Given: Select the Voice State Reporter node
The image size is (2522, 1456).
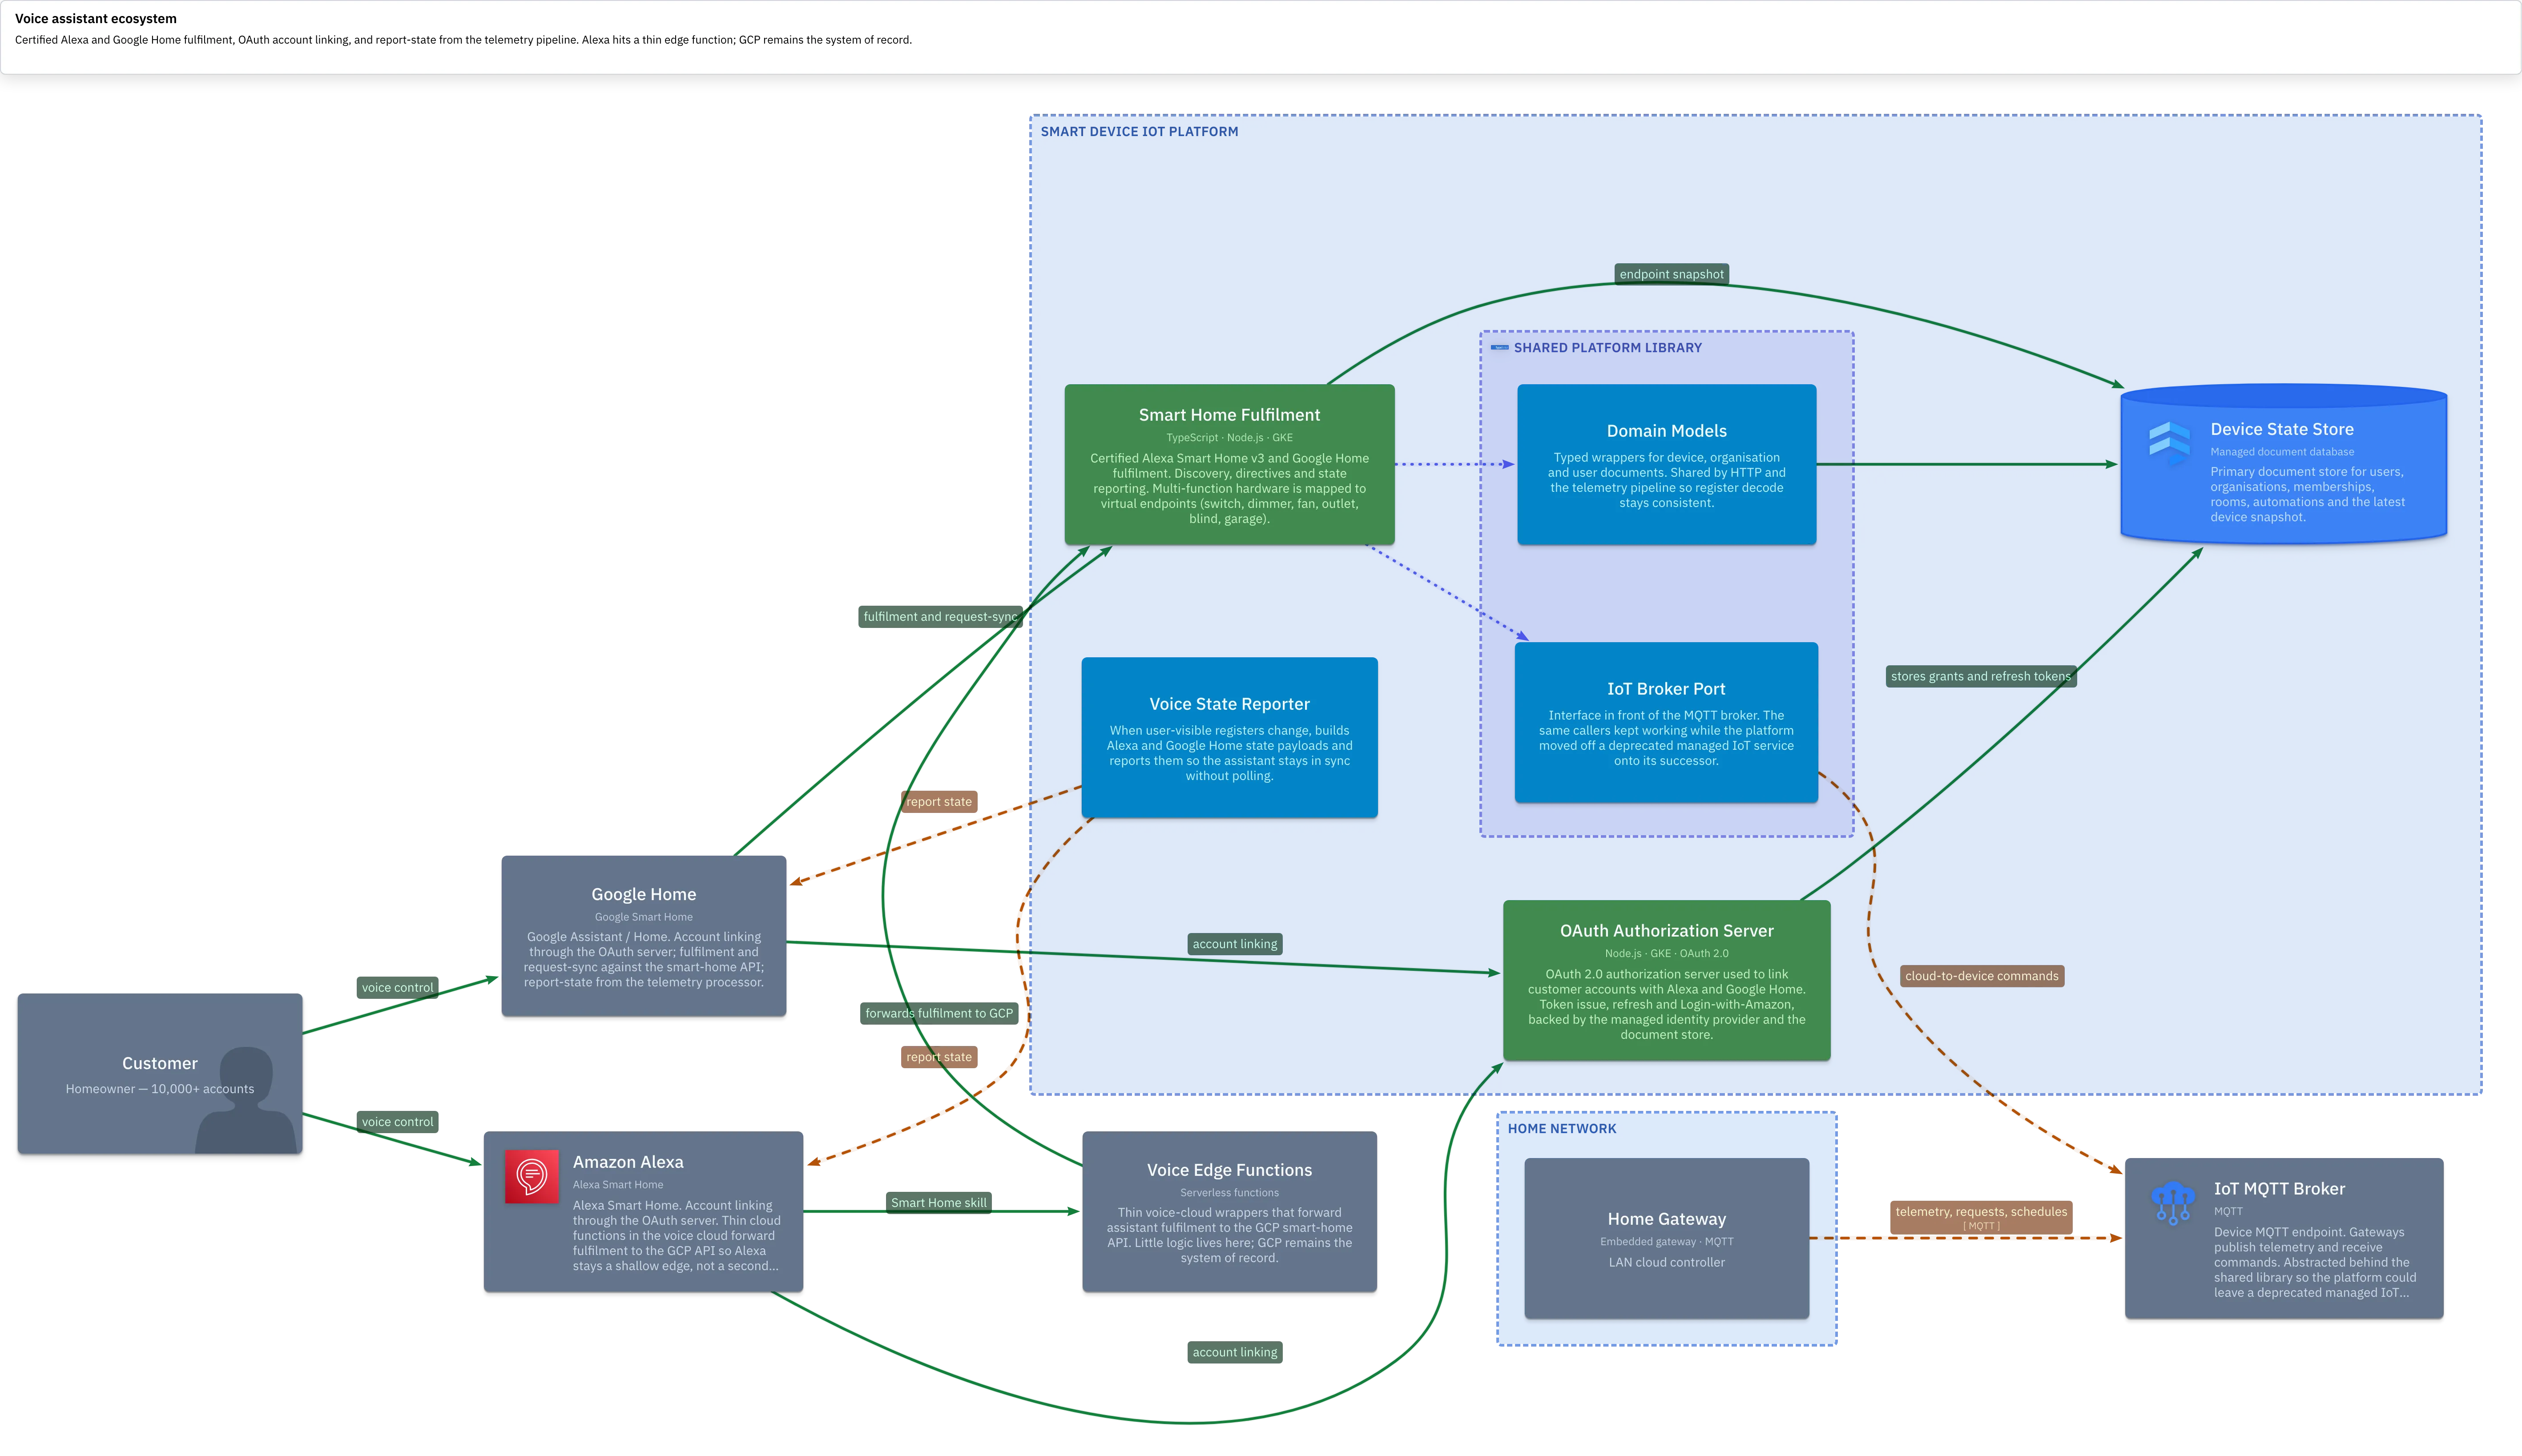Looking at the screenshot, I should pyautogui.click(x=1229, y=738).
